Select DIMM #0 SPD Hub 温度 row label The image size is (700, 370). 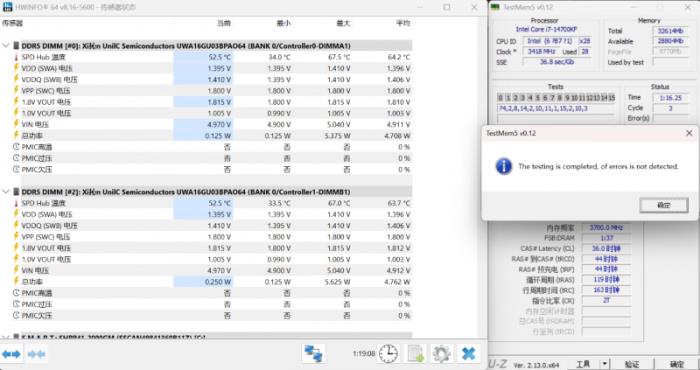pos(44,57)
